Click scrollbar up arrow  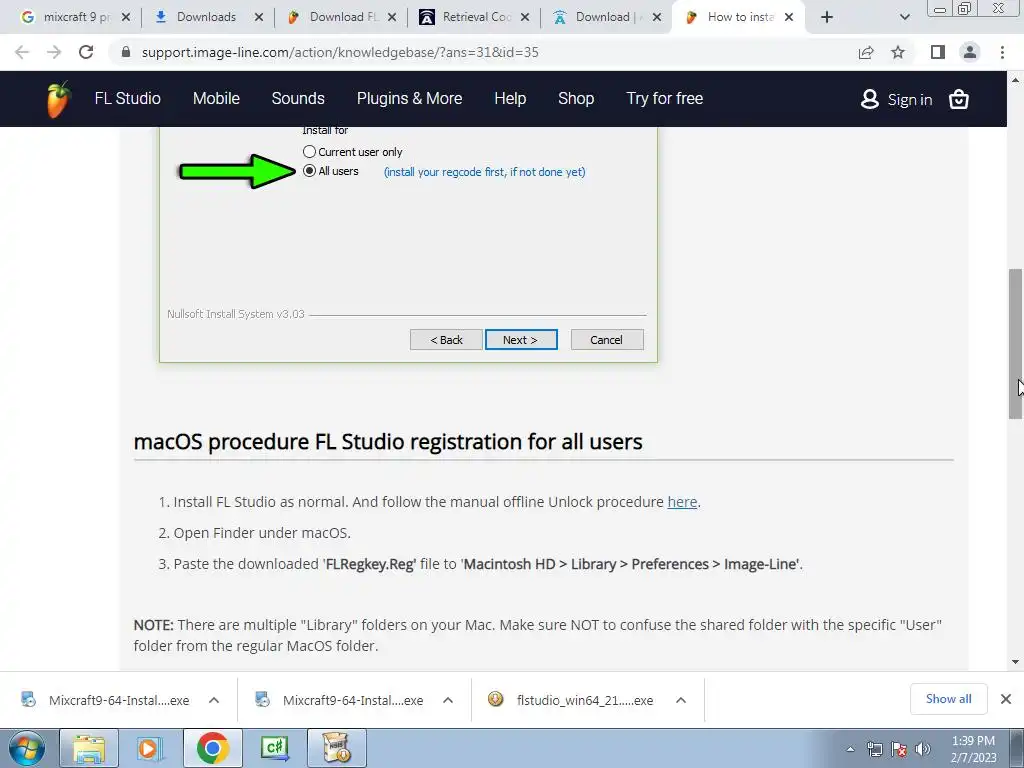pyautogui.click(x=1015, y=80)
